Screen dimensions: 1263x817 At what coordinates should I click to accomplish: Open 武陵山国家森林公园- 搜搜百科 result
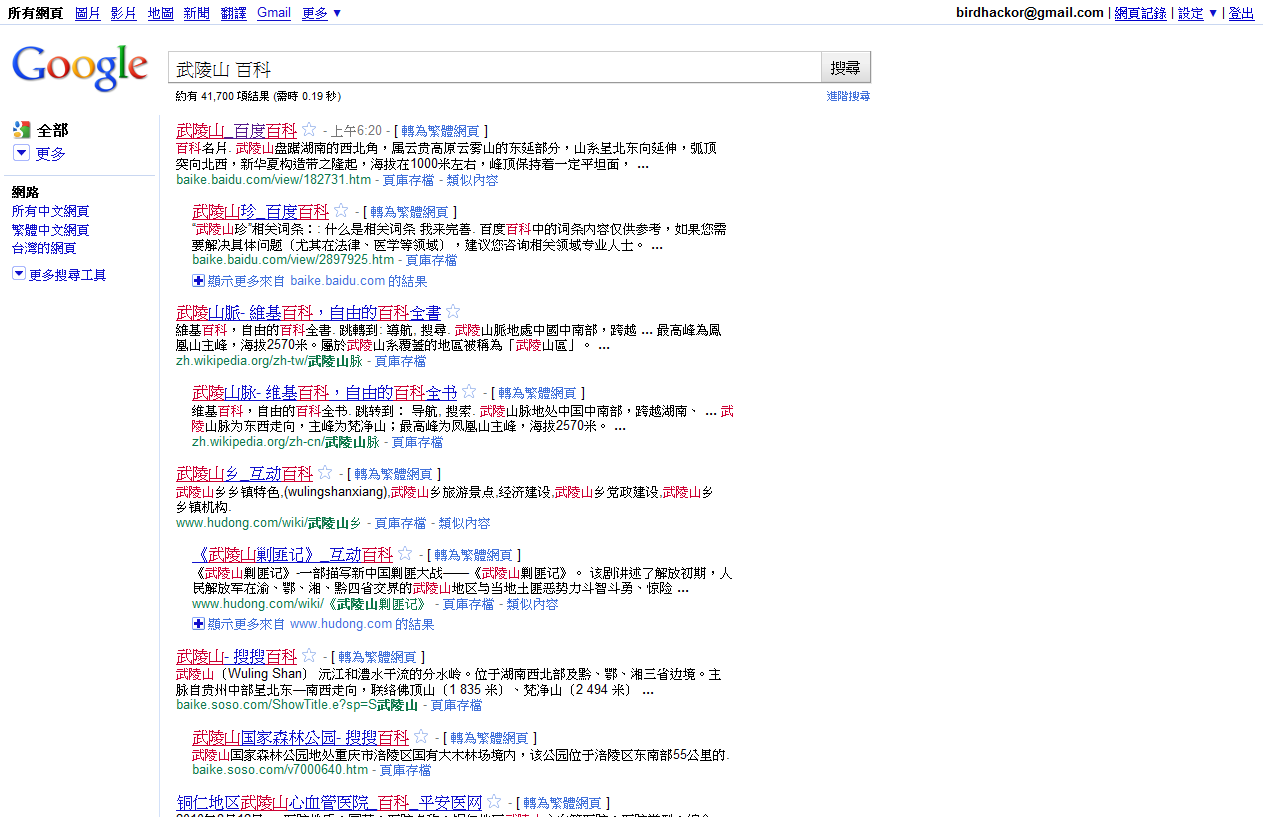point(300,737)
